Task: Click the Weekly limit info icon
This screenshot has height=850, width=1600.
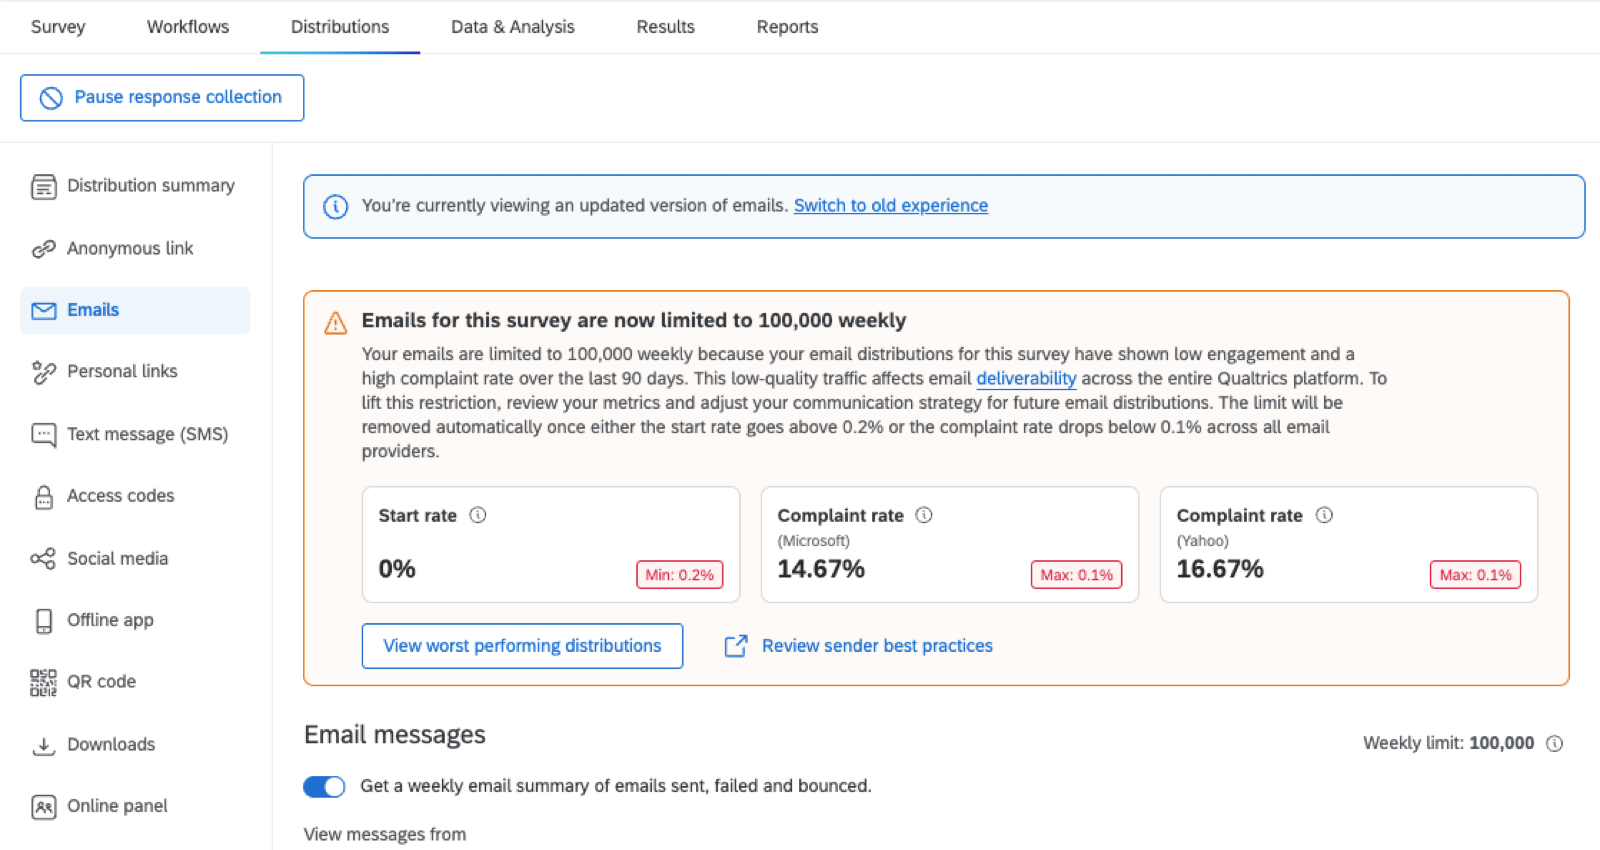Action: (x=1554, y=743)
